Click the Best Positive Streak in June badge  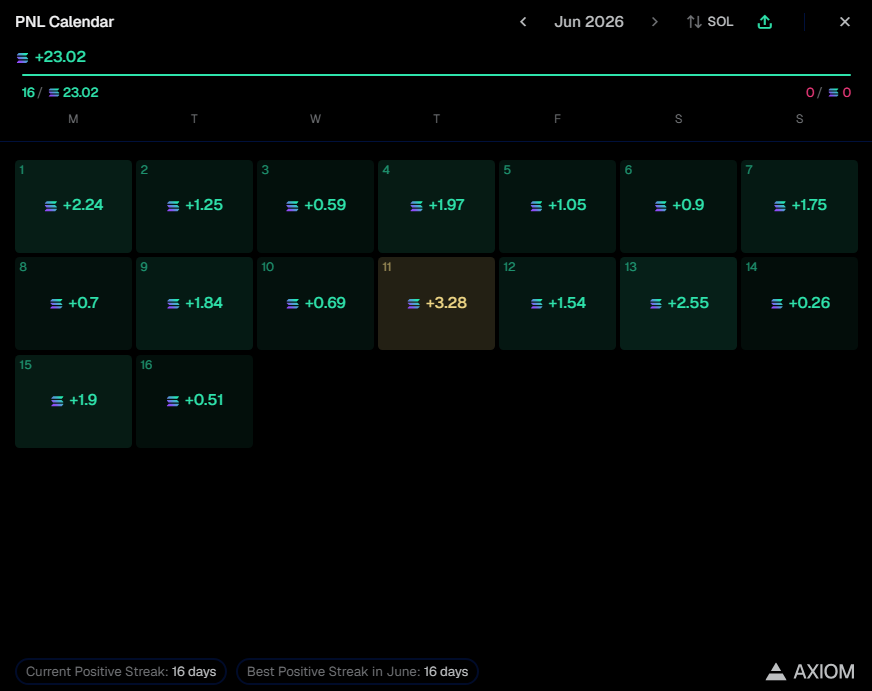pos(357,672)
